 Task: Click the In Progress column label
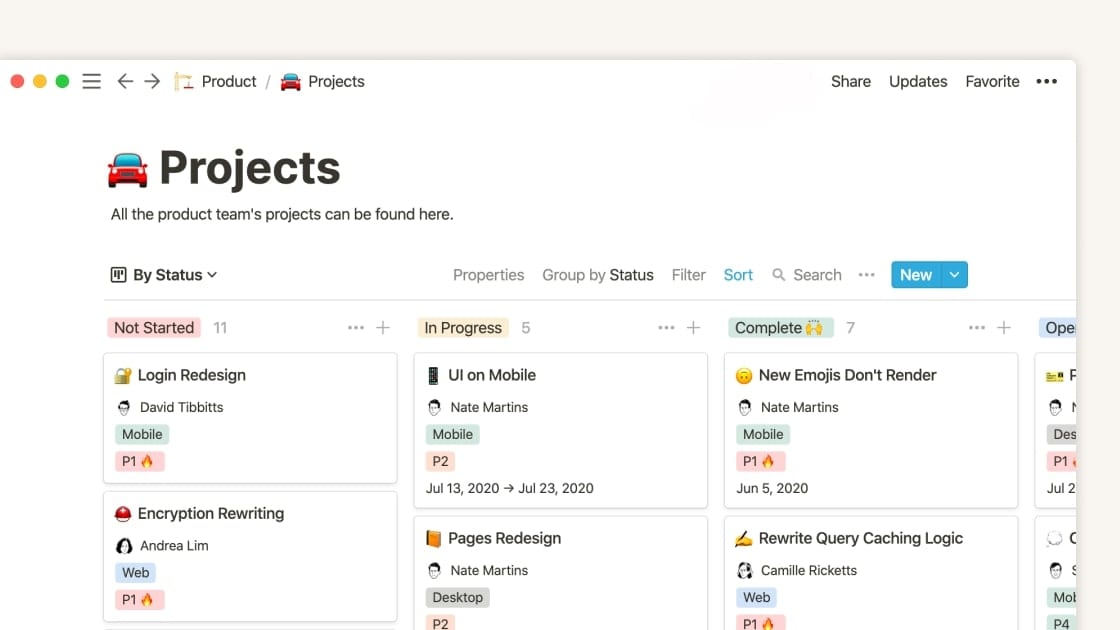coord(463,328)
